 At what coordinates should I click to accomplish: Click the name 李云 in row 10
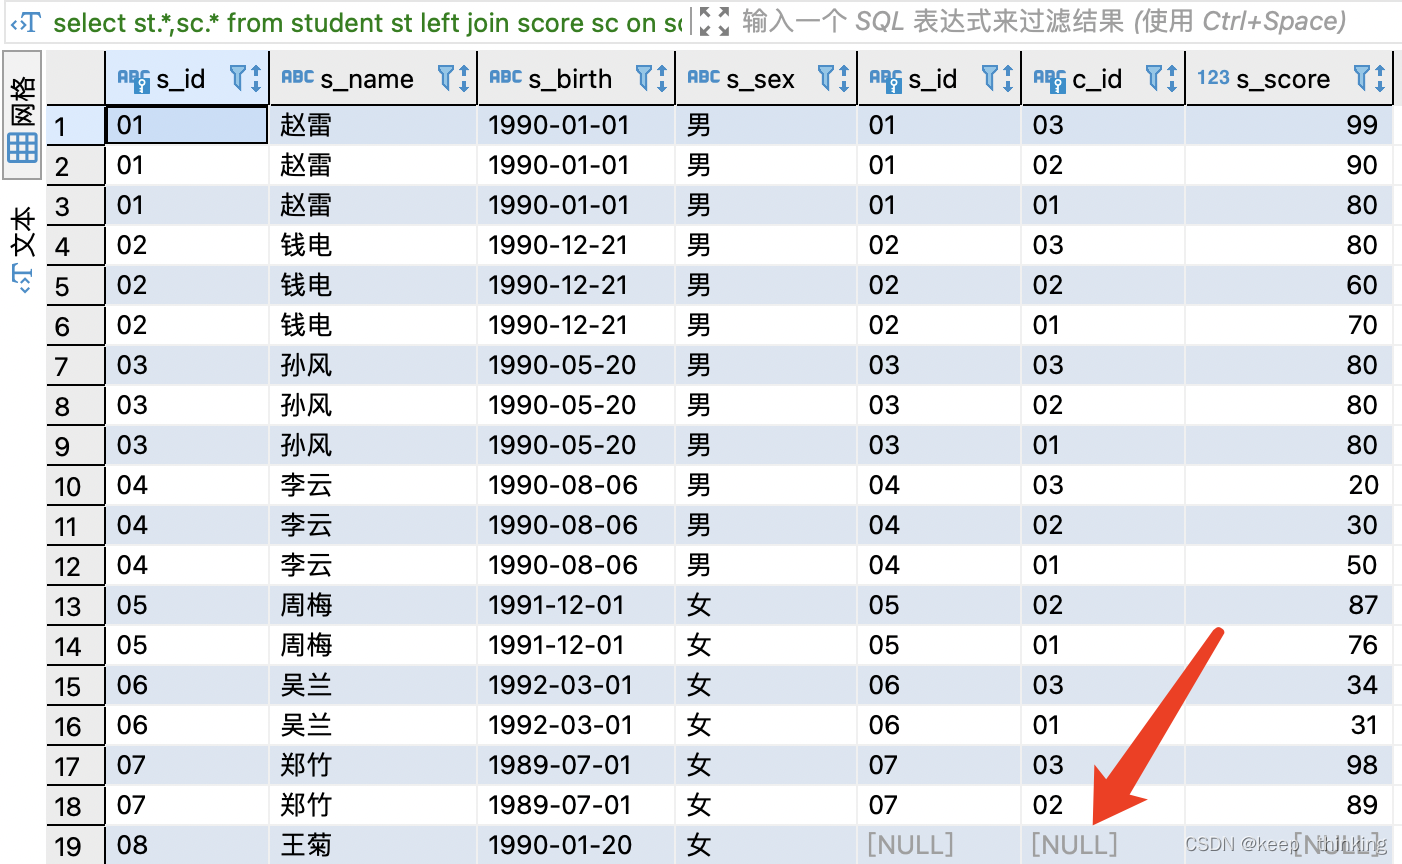[x=306, y=485]
